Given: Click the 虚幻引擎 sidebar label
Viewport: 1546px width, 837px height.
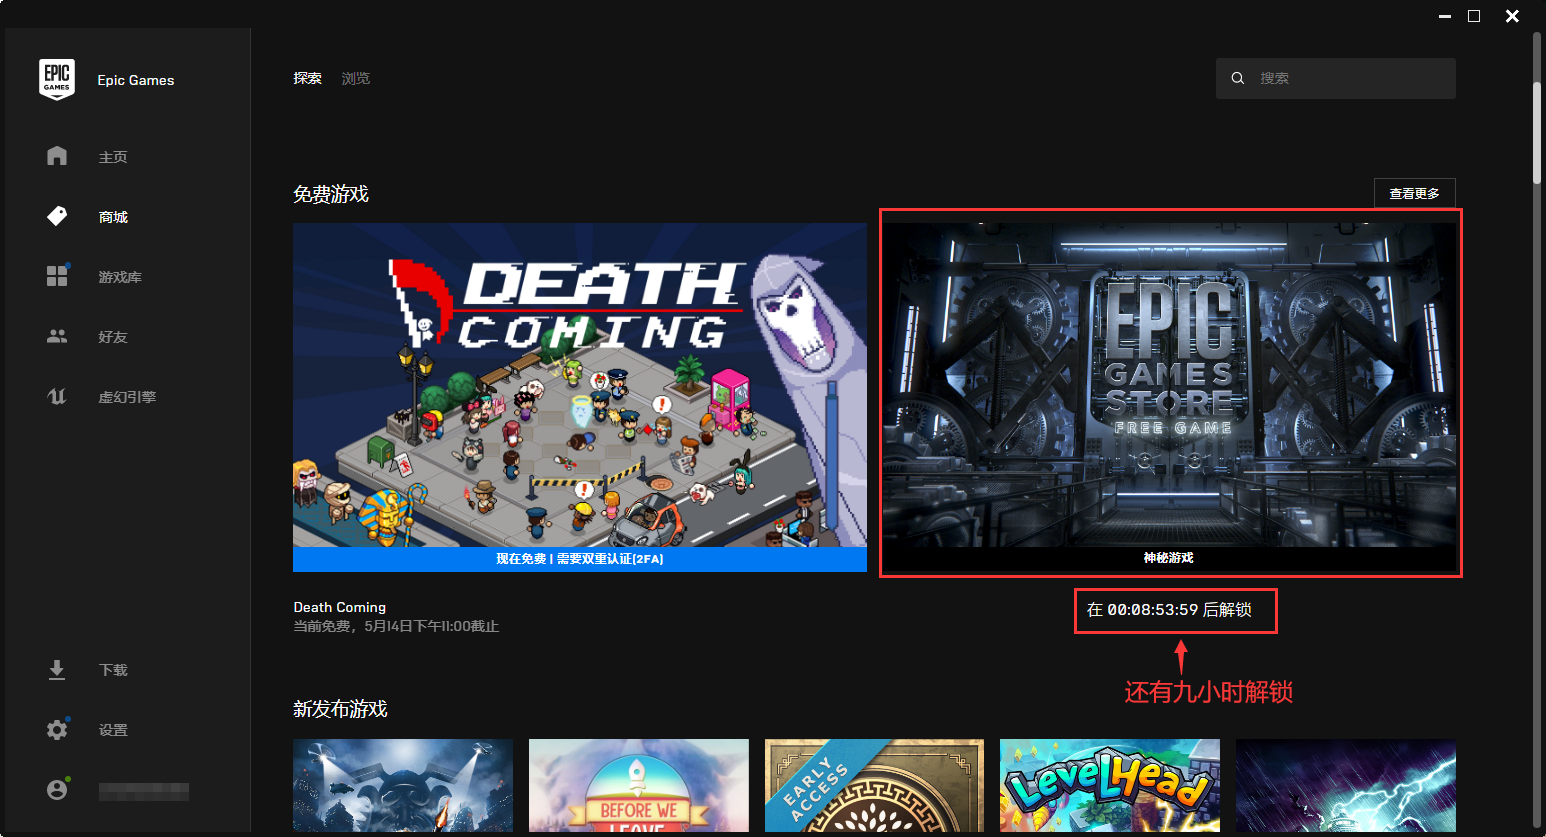Looking at the screenshot, I should (127, 397).
